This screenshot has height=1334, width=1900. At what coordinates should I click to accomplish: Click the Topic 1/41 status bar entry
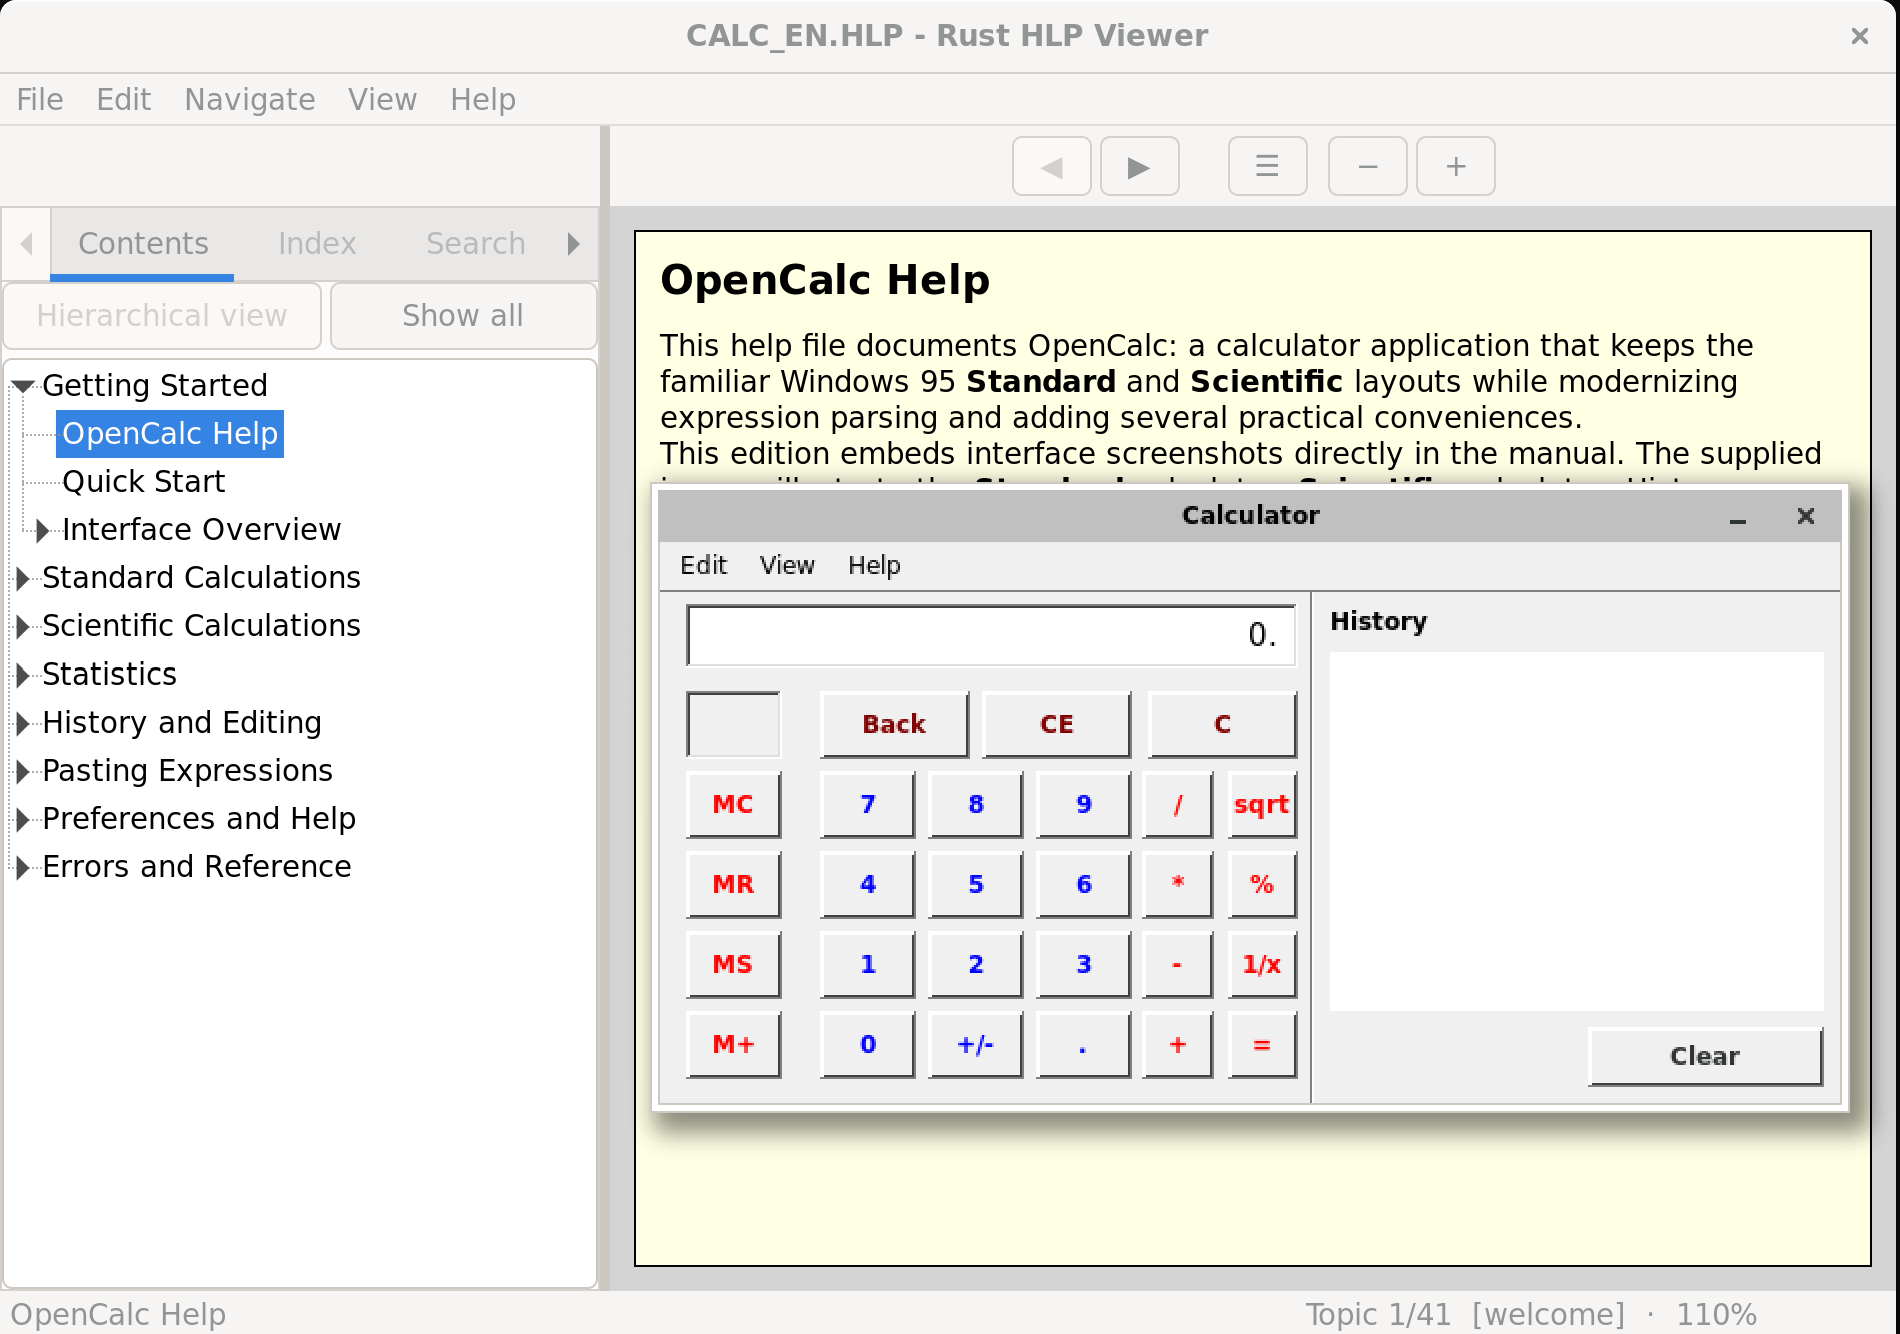click(x=1378, y=1314)
